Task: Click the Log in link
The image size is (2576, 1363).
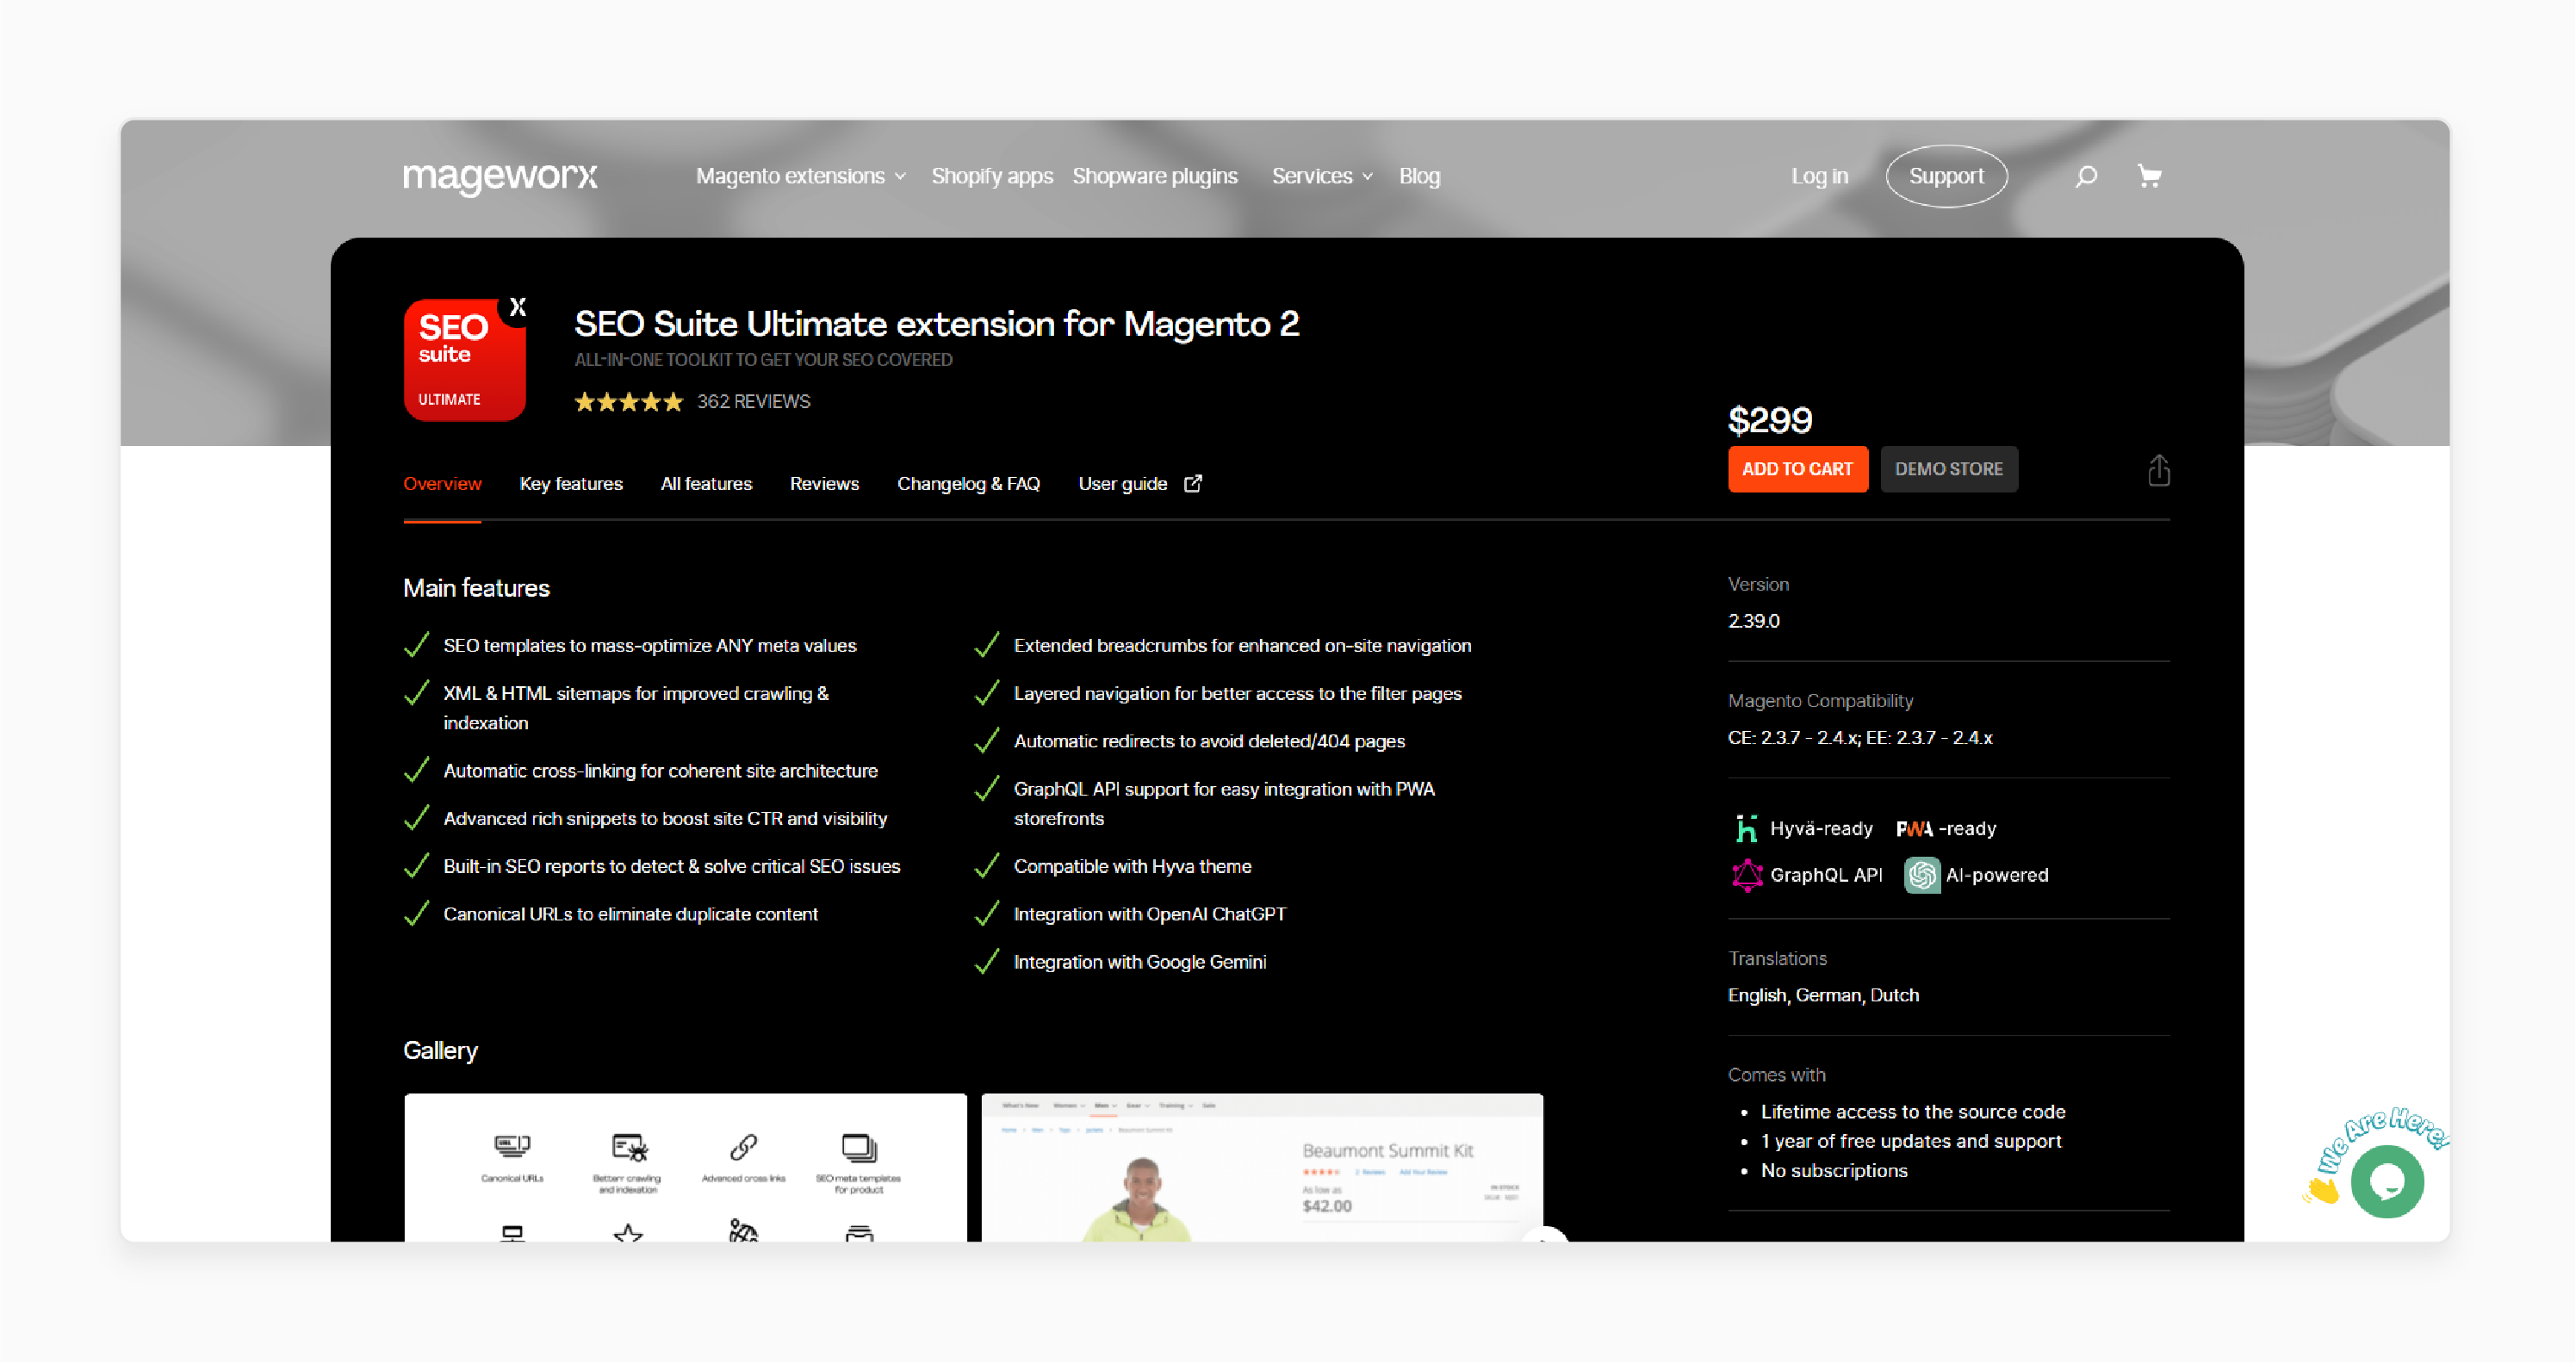Action: [1818, 176]
